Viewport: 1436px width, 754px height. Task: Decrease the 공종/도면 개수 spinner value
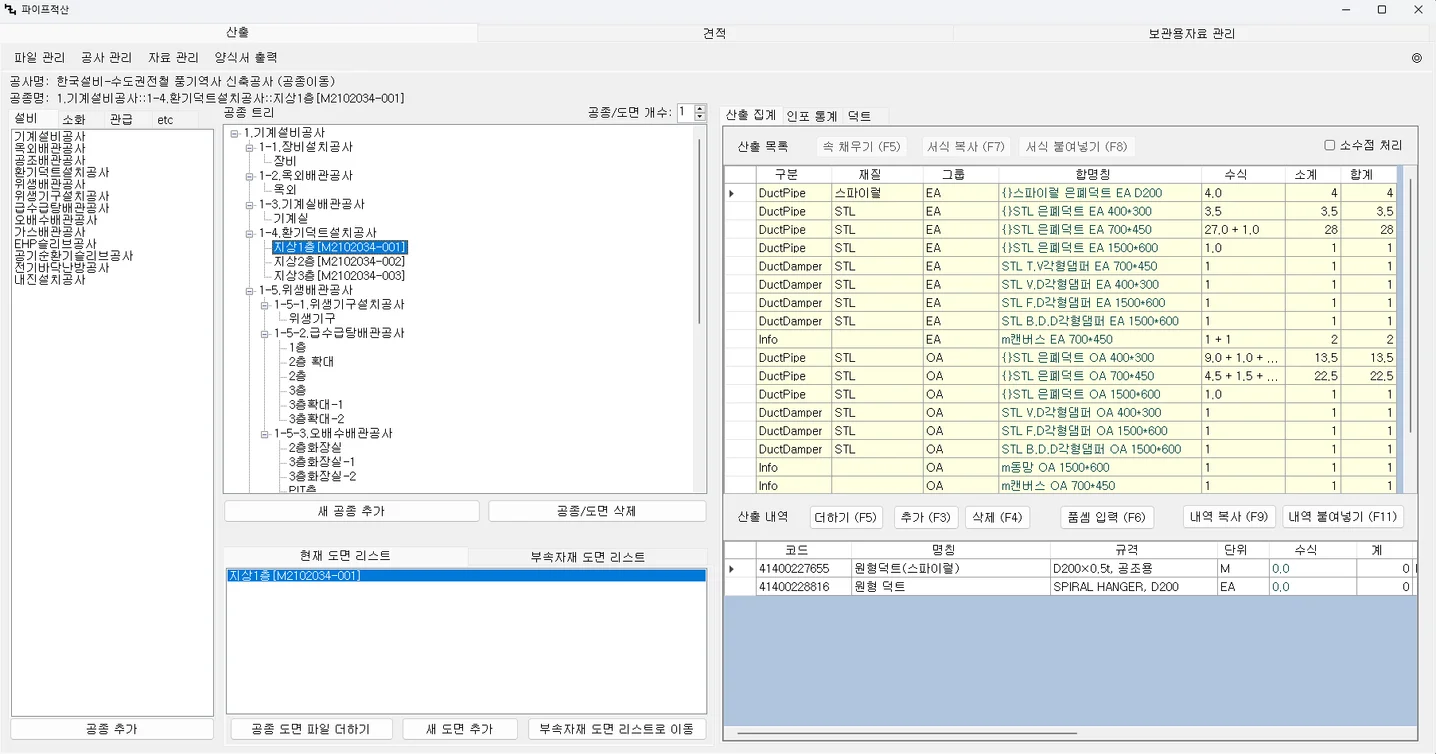(700, 117)
